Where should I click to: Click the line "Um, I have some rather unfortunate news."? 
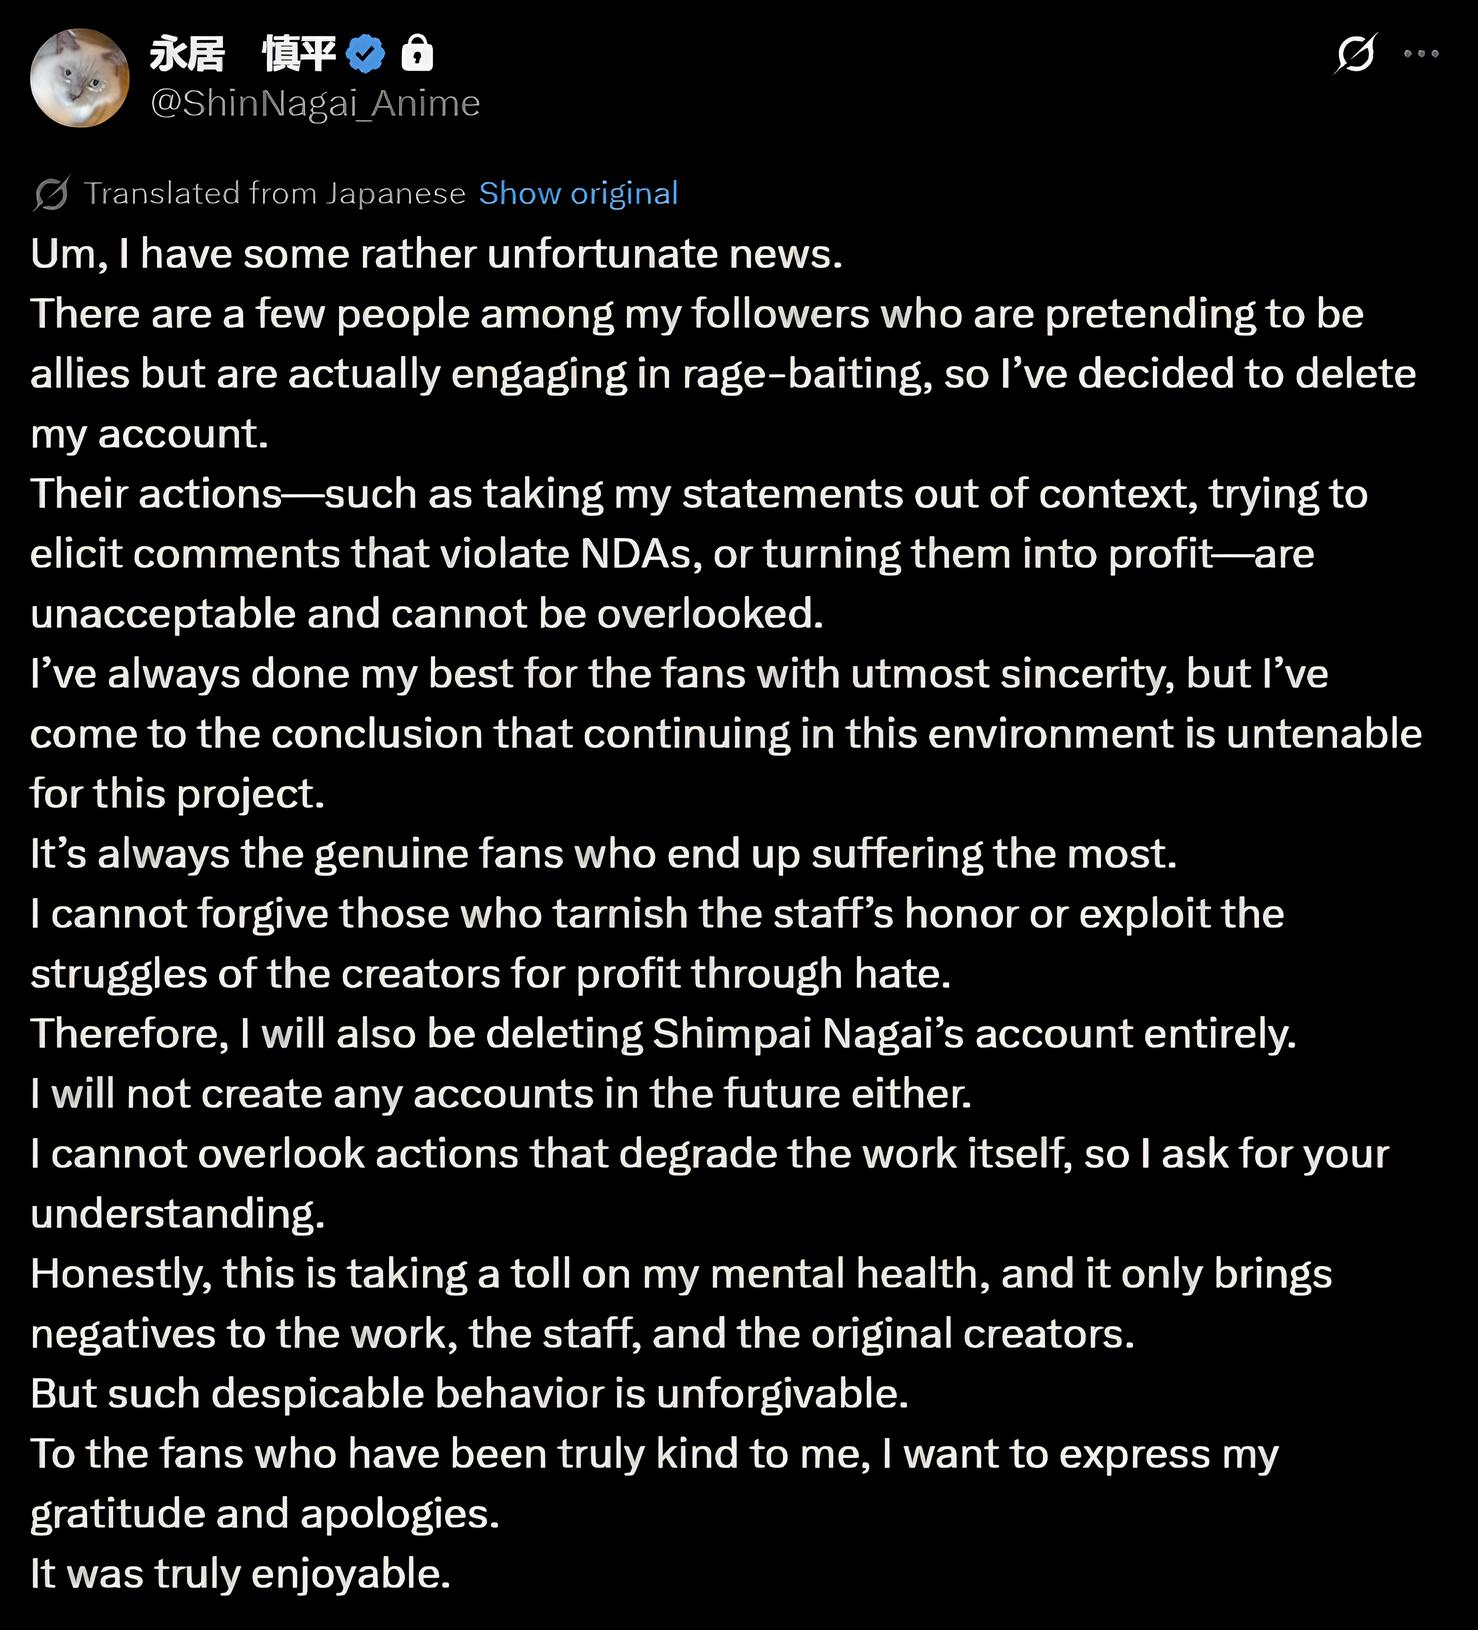coord(436,254)
